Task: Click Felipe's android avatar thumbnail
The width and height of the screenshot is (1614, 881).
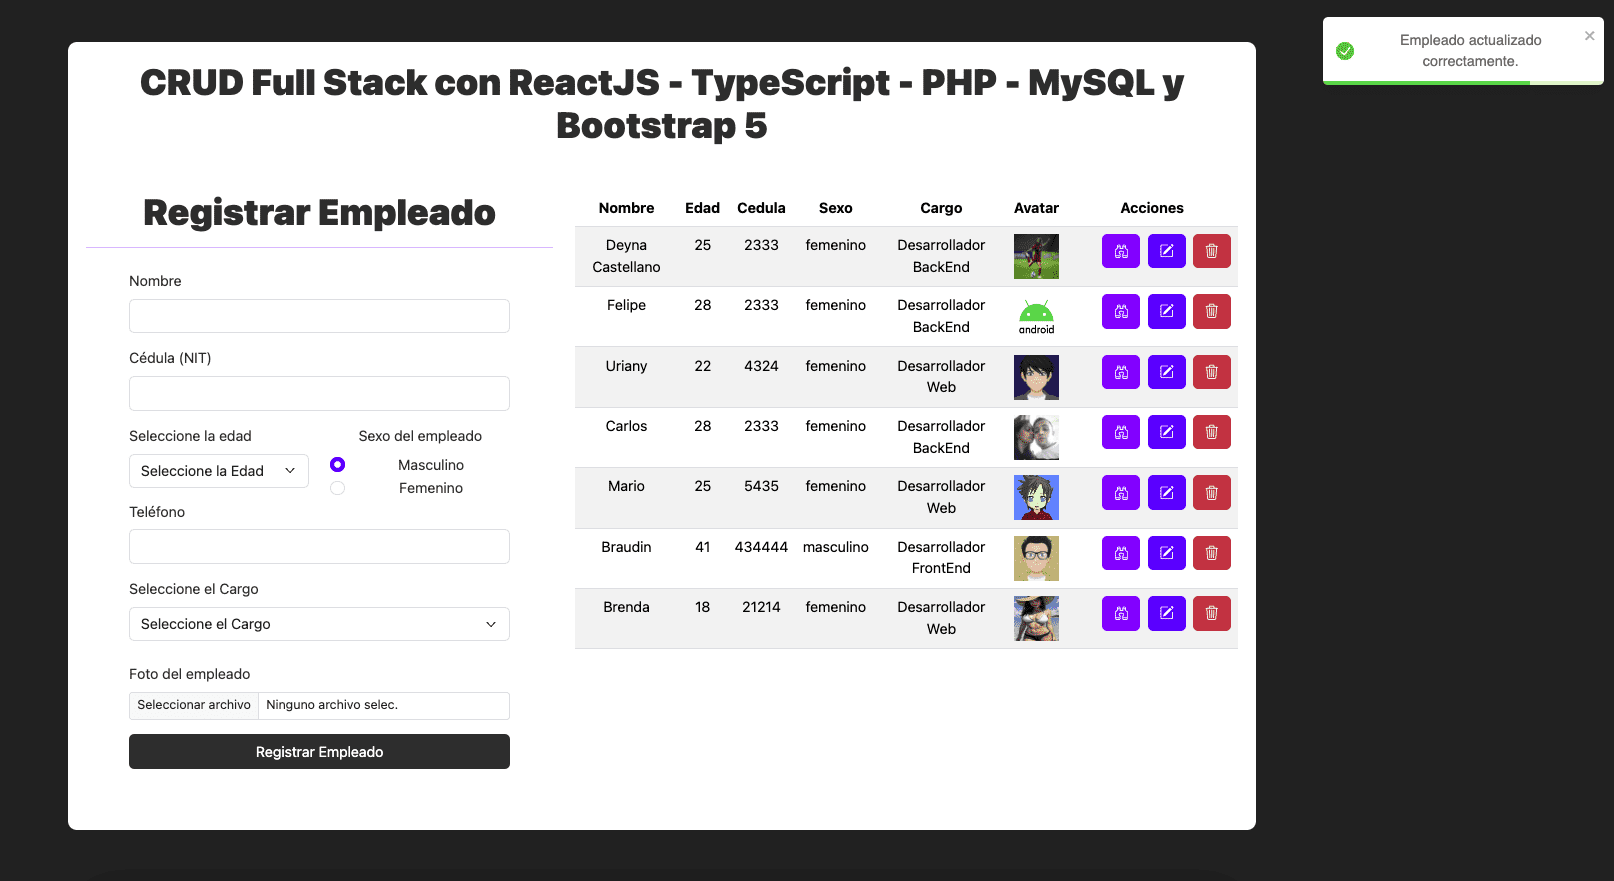Action: click(x=1036, y=317)
